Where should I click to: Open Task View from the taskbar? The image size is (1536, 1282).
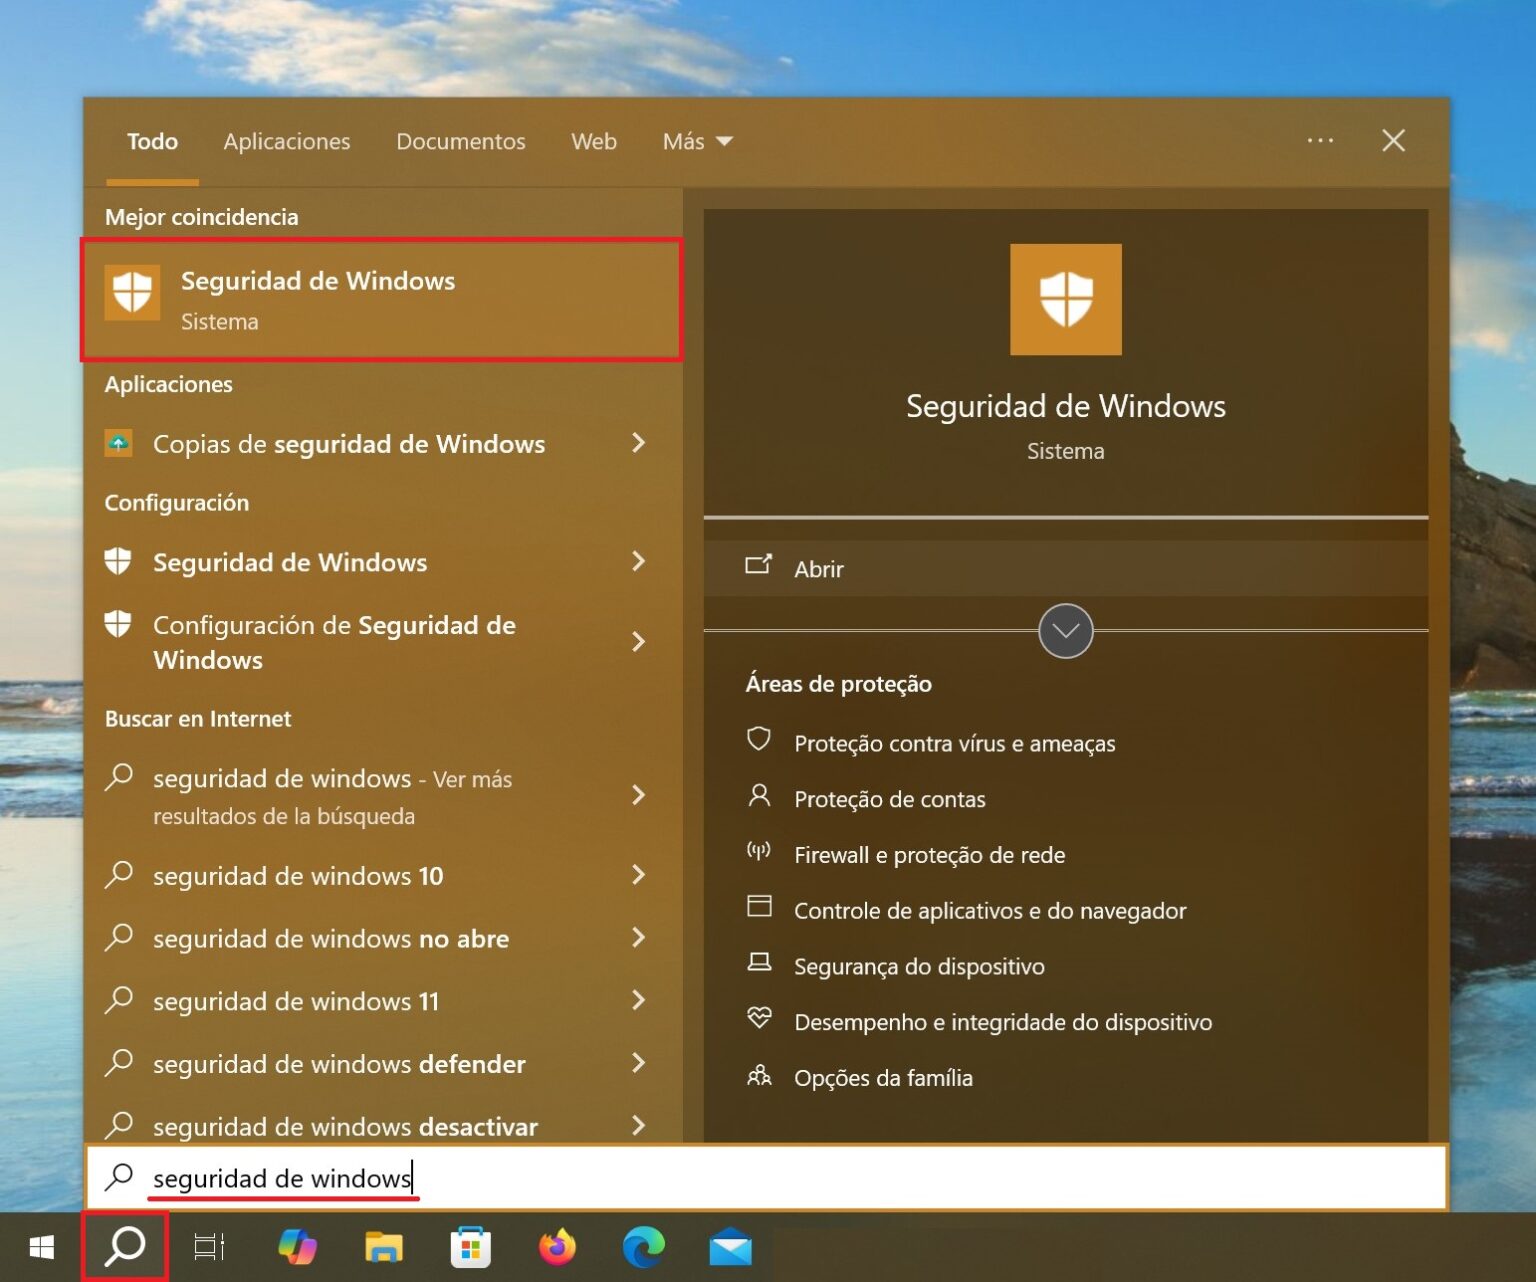click(209, 1247)
